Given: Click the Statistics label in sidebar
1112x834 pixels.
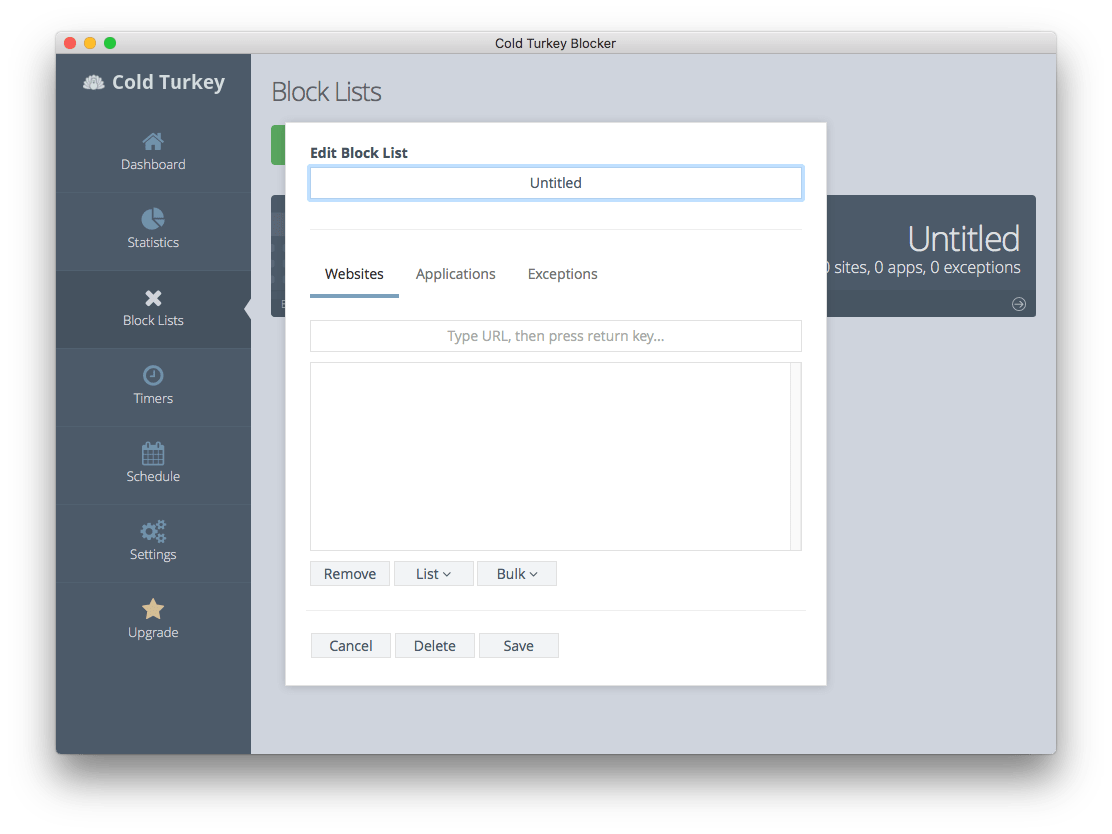Looking at the screenshot, I should [153, 243].
